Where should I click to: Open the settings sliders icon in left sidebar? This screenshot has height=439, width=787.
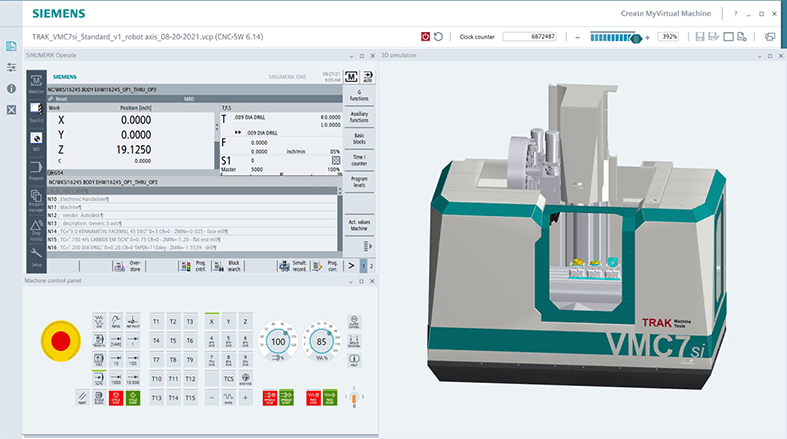tap(11, 67)
